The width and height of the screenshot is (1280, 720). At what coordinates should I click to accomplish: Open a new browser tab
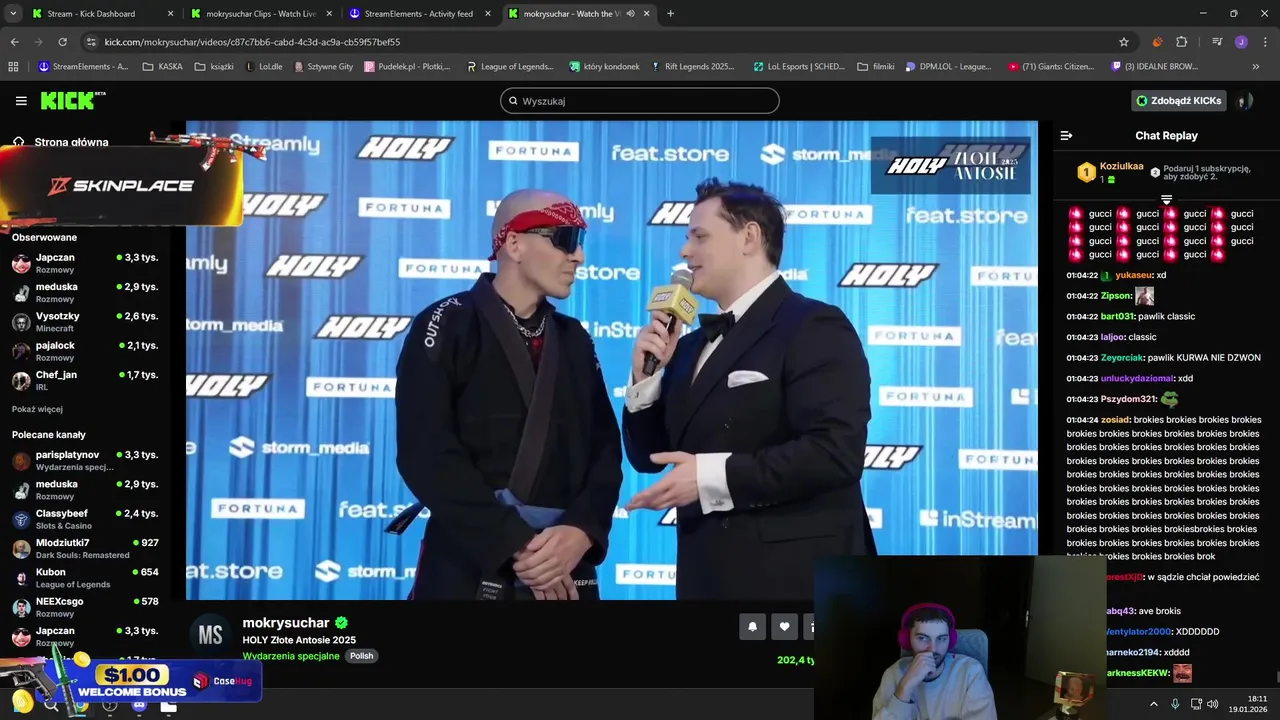click(x=670, y=14)
